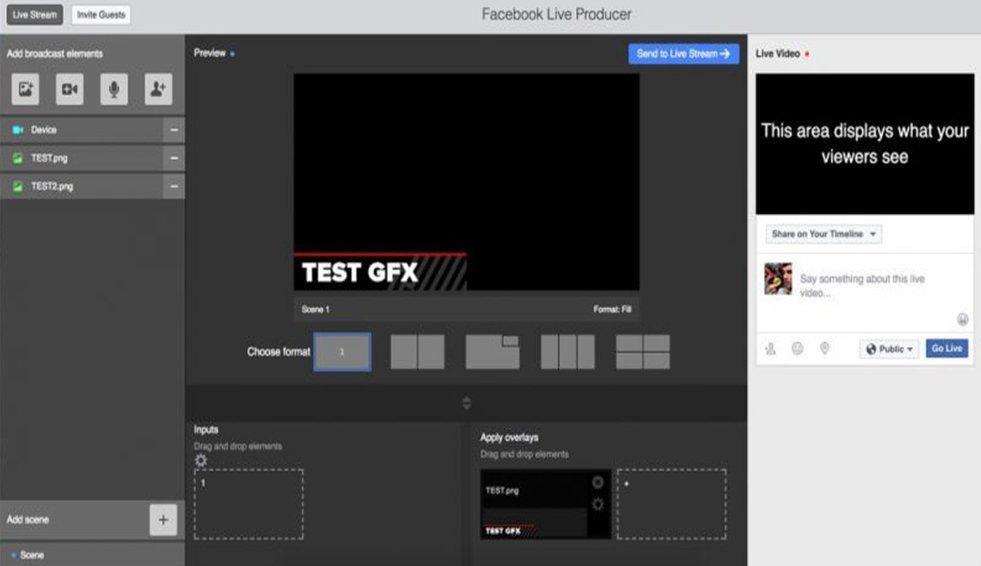Choose the four-grid format
Image resolution: width=981 pixels, height=566 pixels.
643,352
